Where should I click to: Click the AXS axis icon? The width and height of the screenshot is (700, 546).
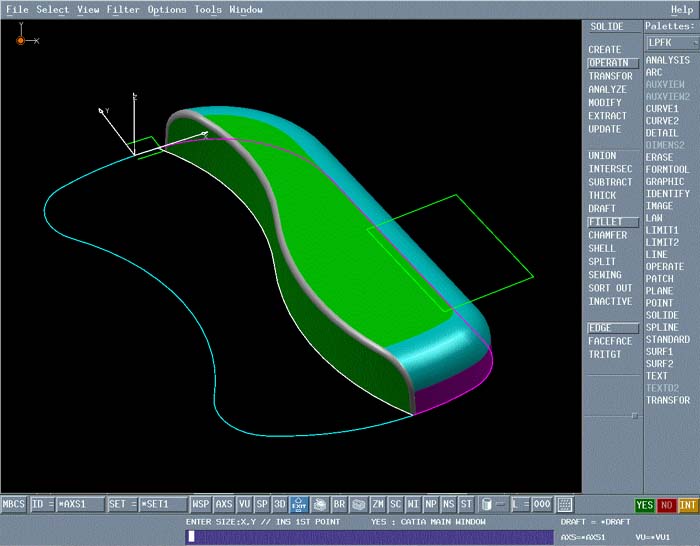coord(224,505)
